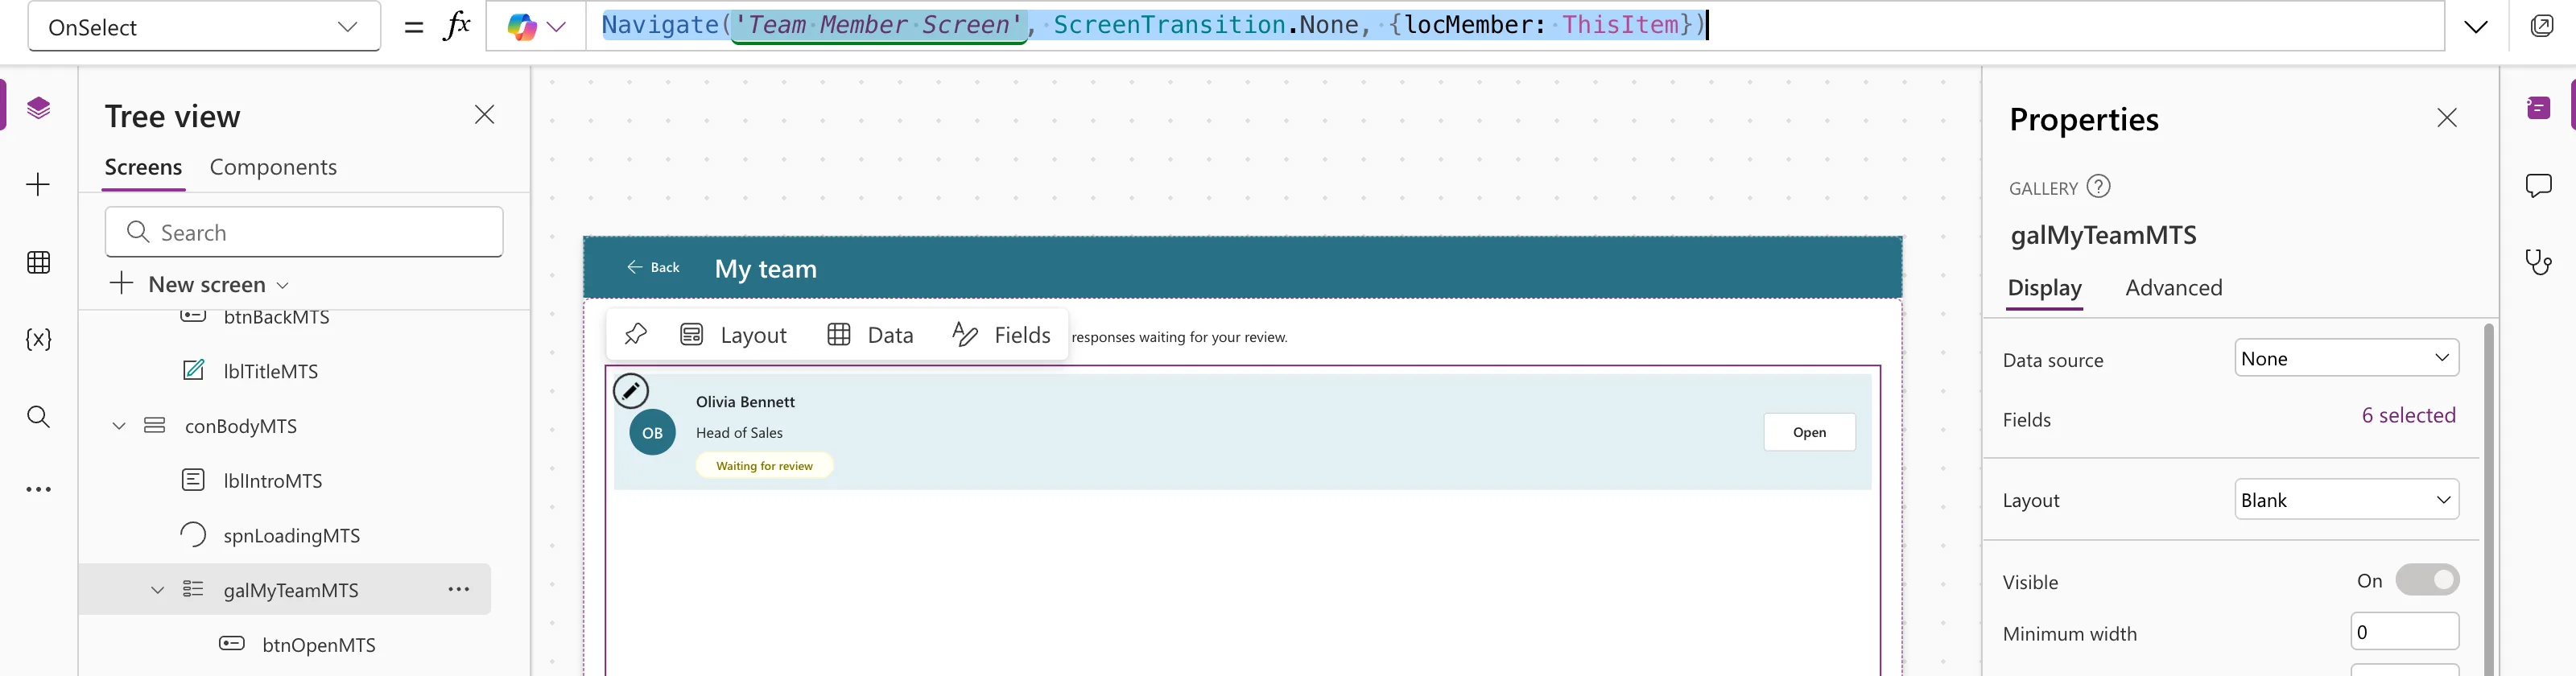
Task: Select btnOpenMTS in the tree
Action: (319, 645)
